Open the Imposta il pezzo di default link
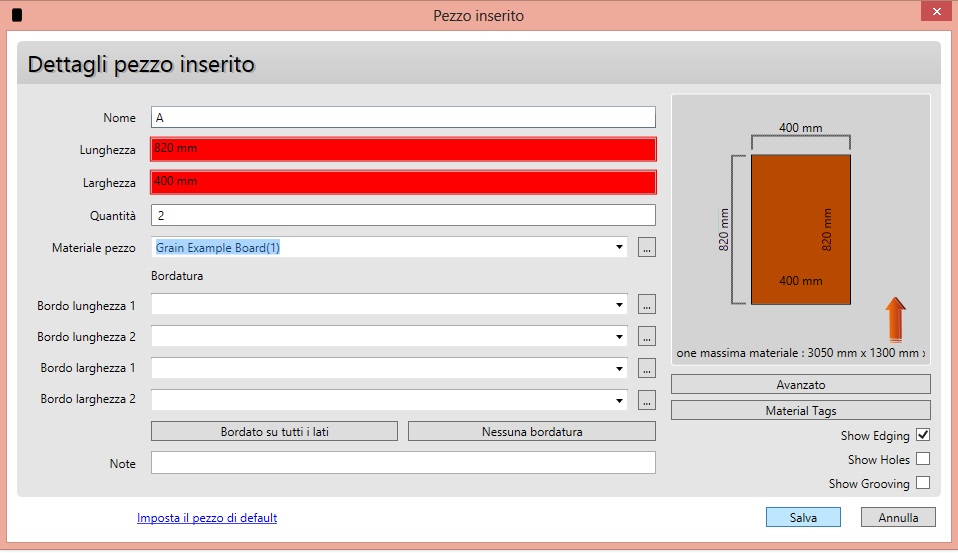This screenshot has height=553, width=958. pos(207,518)
